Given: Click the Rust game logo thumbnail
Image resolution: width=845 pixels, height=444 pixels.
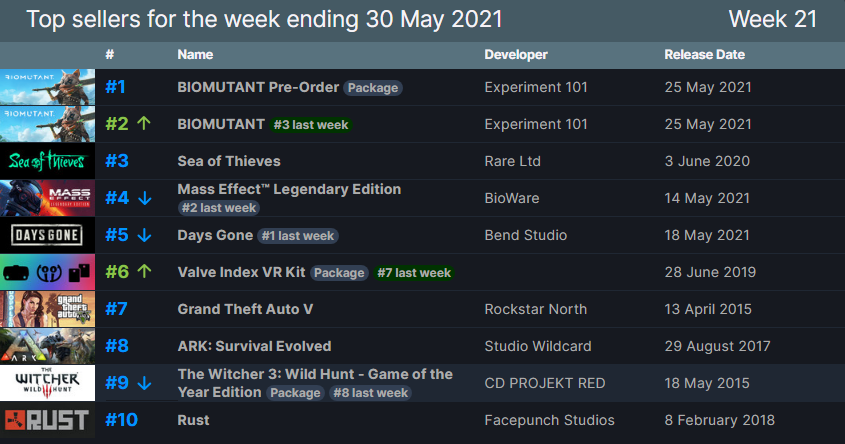Looking at the screenshot, I should tap(48, 420).
